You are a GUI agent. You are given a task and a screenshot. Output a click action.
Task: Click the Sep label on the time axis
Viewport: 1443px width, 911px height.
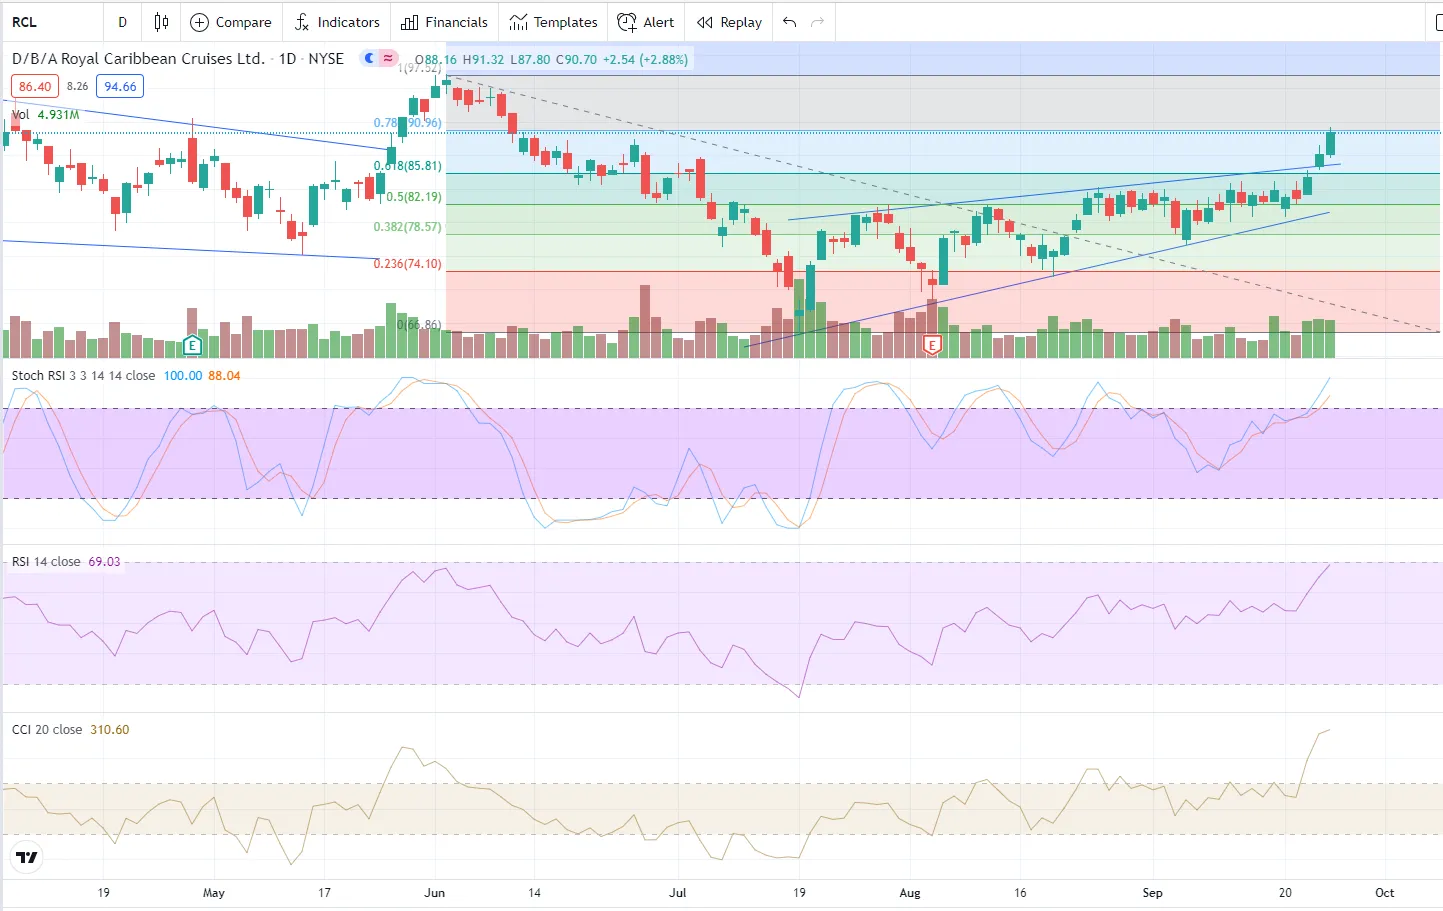pyautogui.click(x=1153, y=893)
